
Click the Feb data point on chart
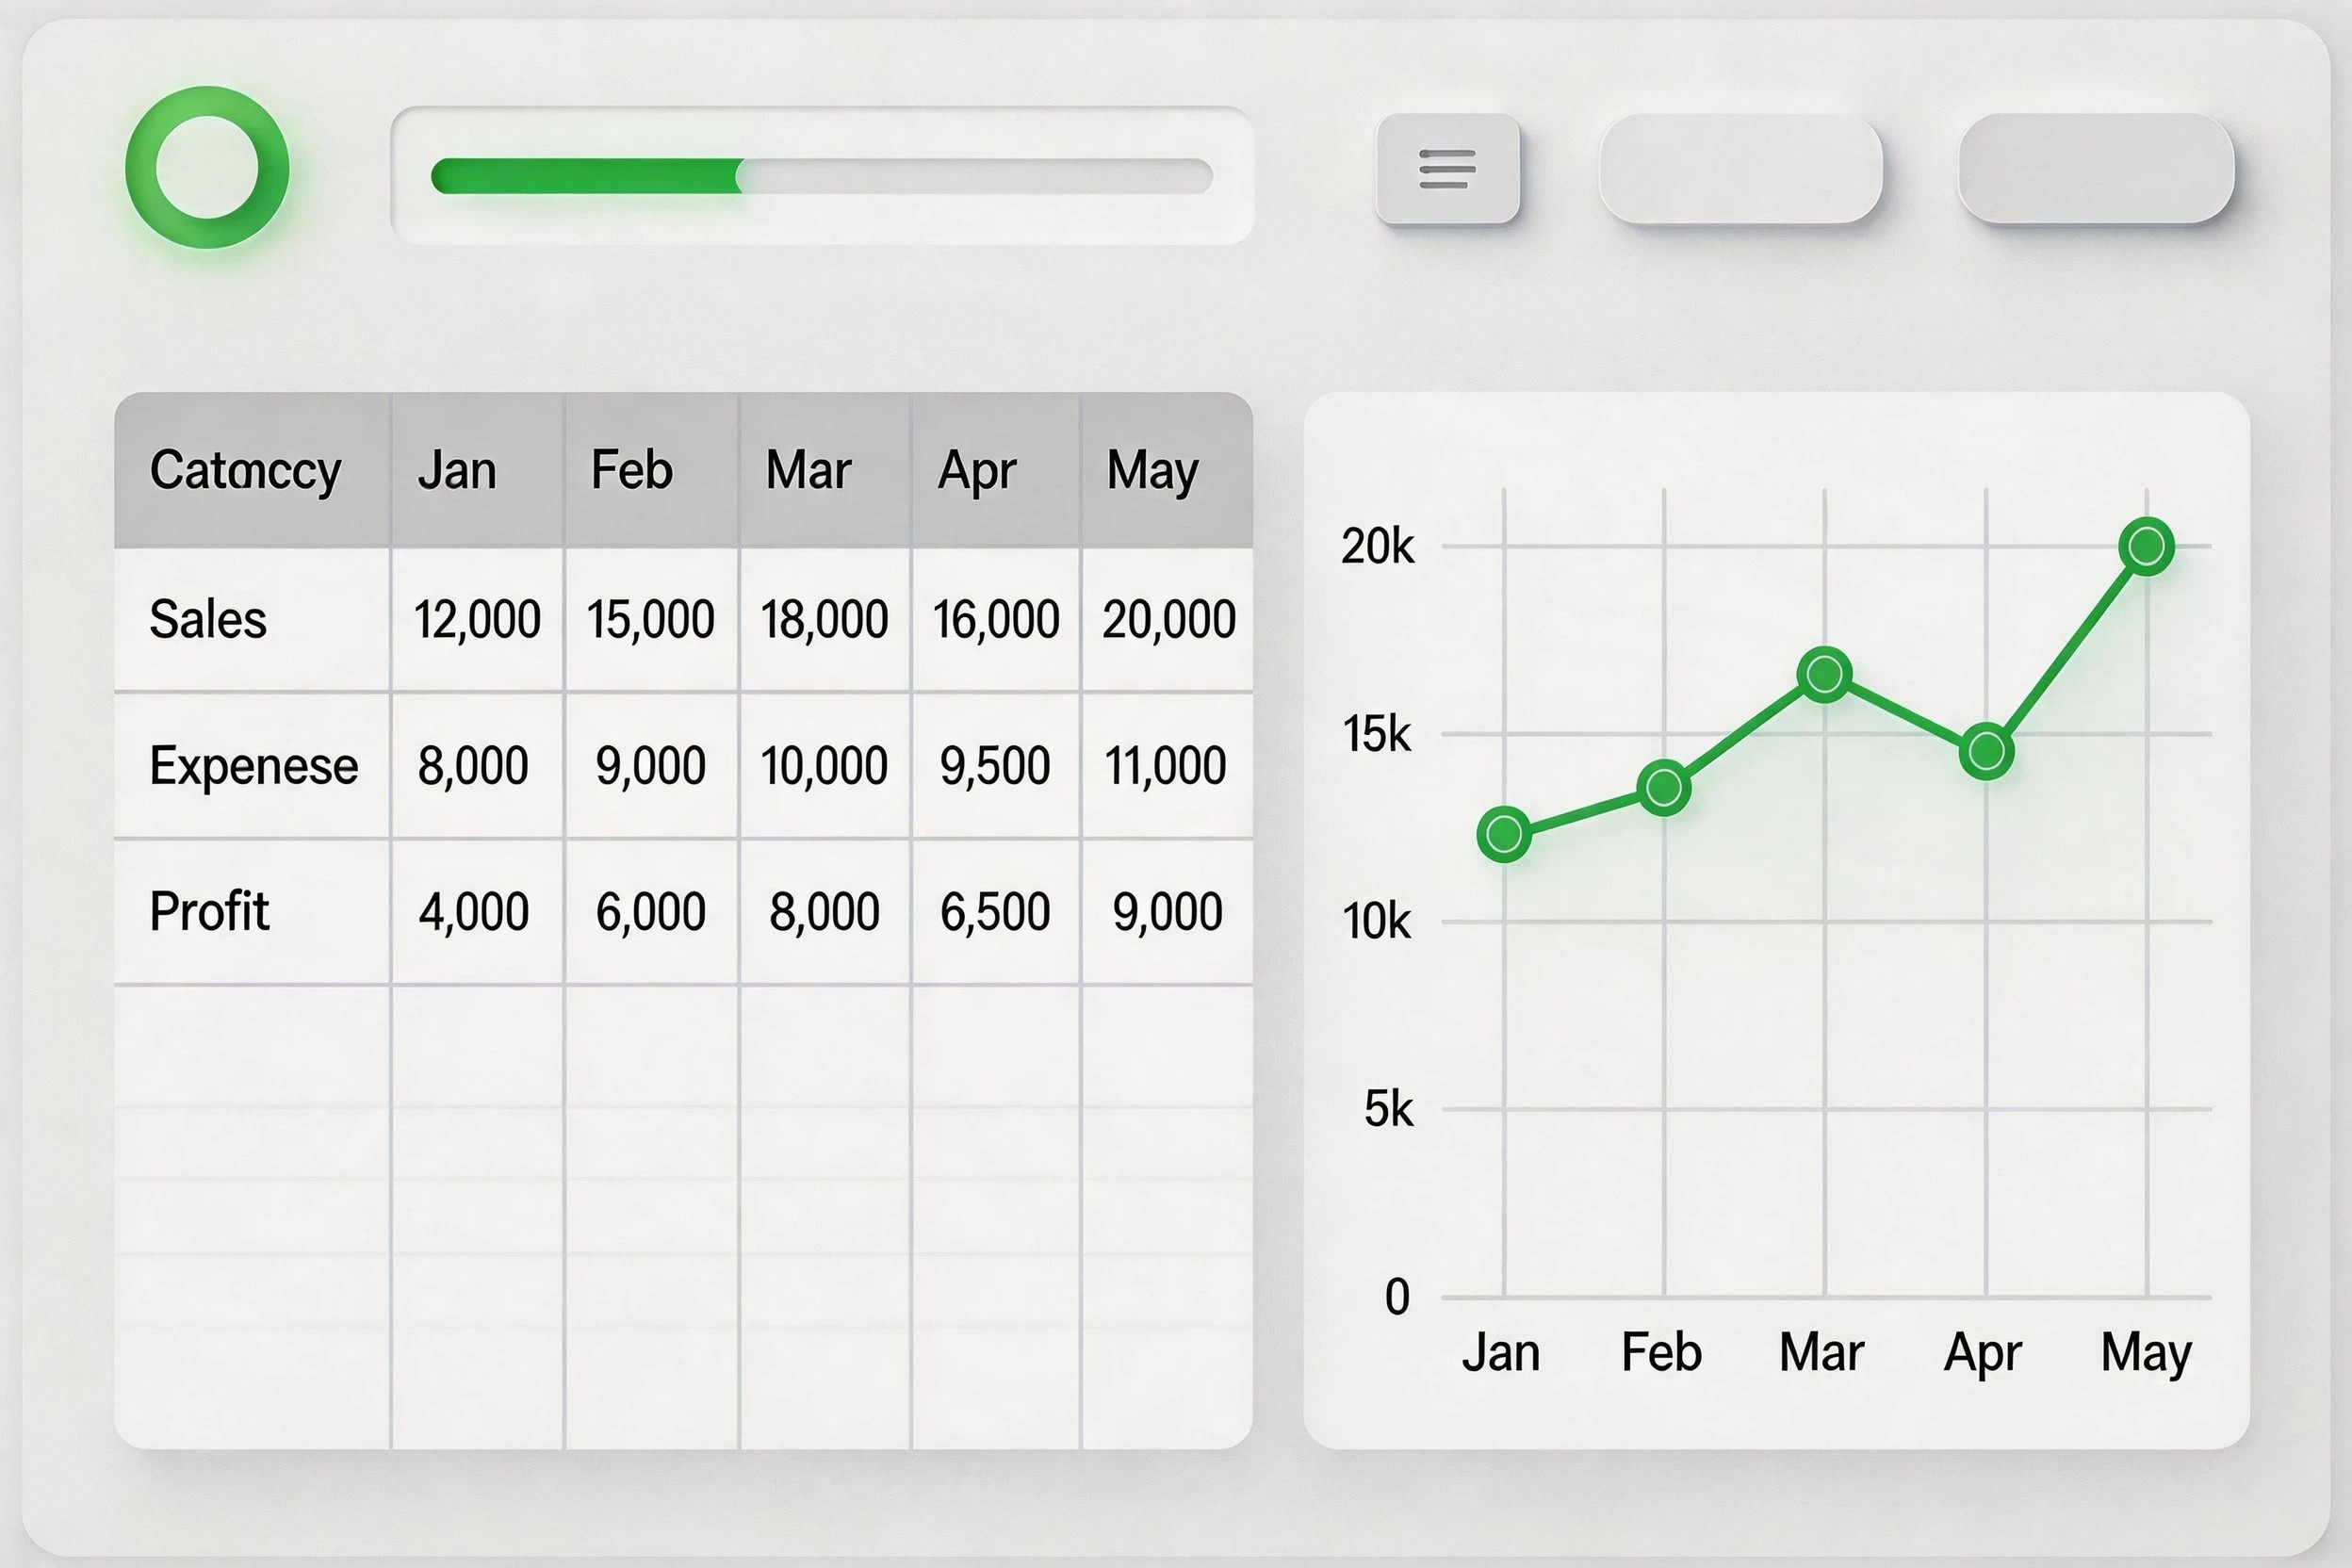1664,787
